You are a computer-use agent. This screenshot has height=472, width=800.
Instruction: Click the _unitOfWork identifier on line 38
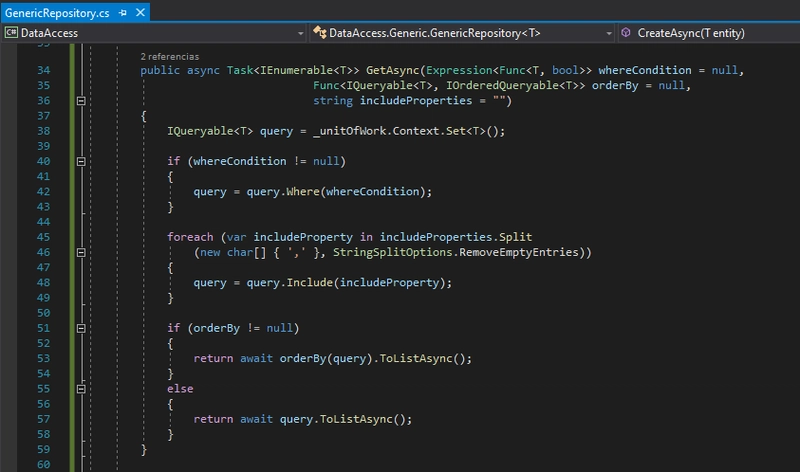click(348, 131)
